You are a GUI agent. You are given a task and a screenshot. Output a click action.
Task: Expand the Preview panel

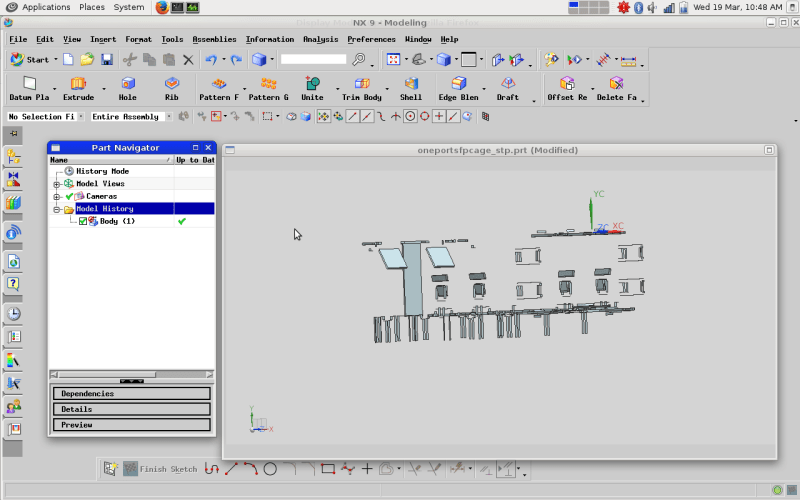pyautogui.click(x=132, y=424)
